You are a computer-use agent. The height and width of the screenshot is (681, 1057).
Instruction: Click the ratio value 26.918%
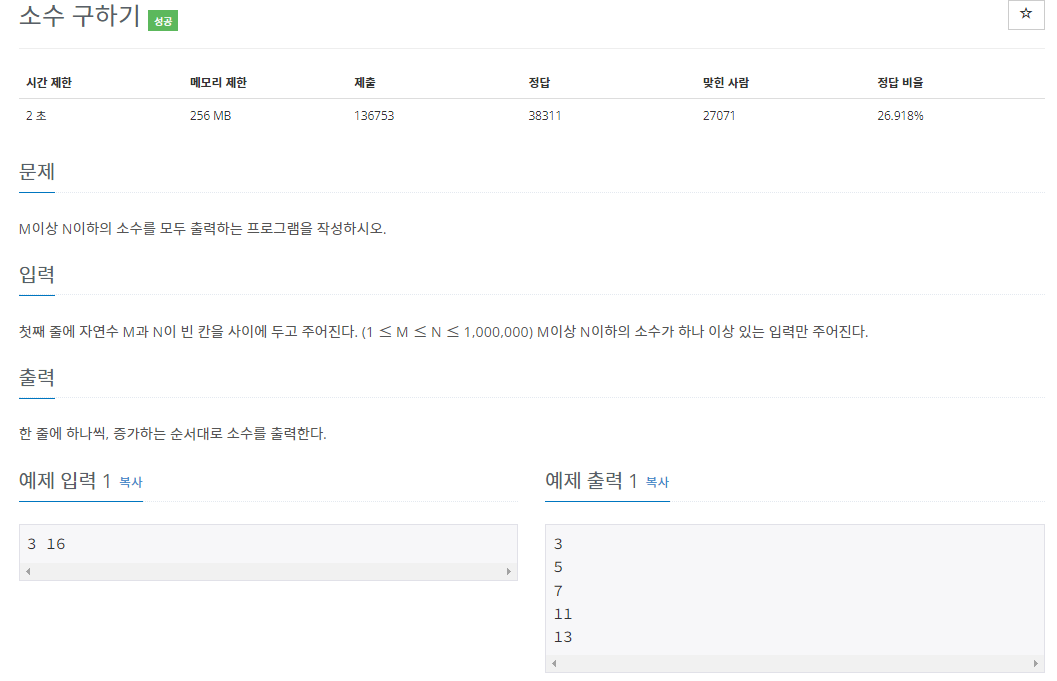tap(900, 115)
